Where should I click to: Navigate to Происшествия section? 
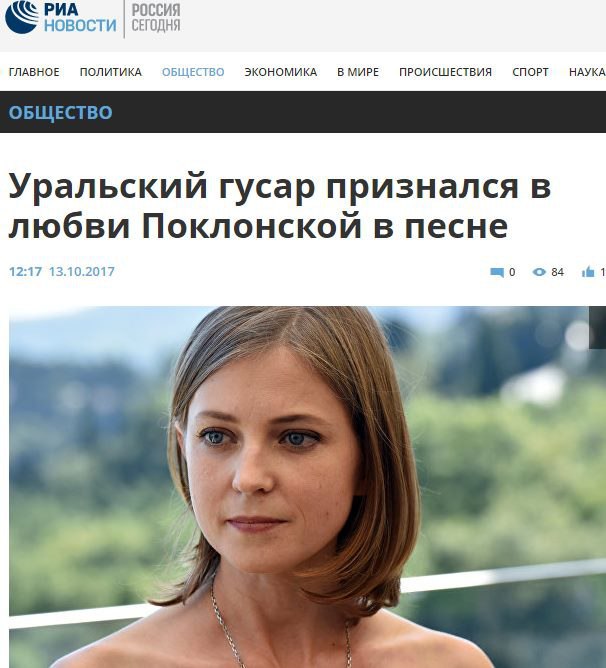[x=445, y=72]
